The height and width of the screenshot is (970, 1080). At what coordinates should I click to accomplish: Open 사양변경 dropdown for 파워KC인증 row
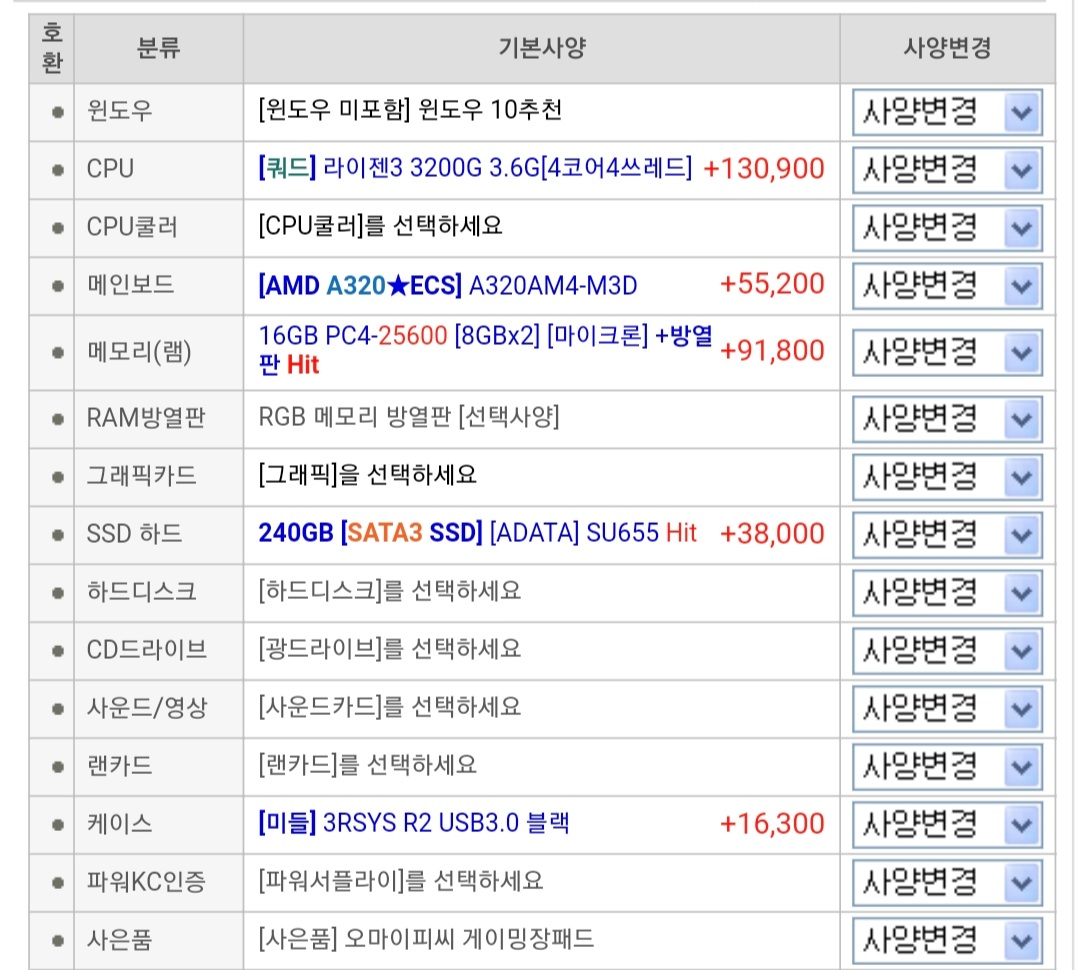point(947,882)
